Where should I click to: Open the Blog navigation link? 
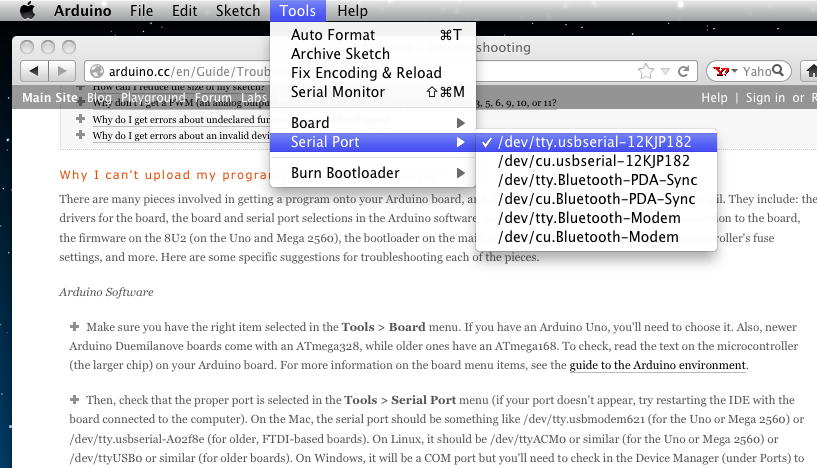pos(99,98)
